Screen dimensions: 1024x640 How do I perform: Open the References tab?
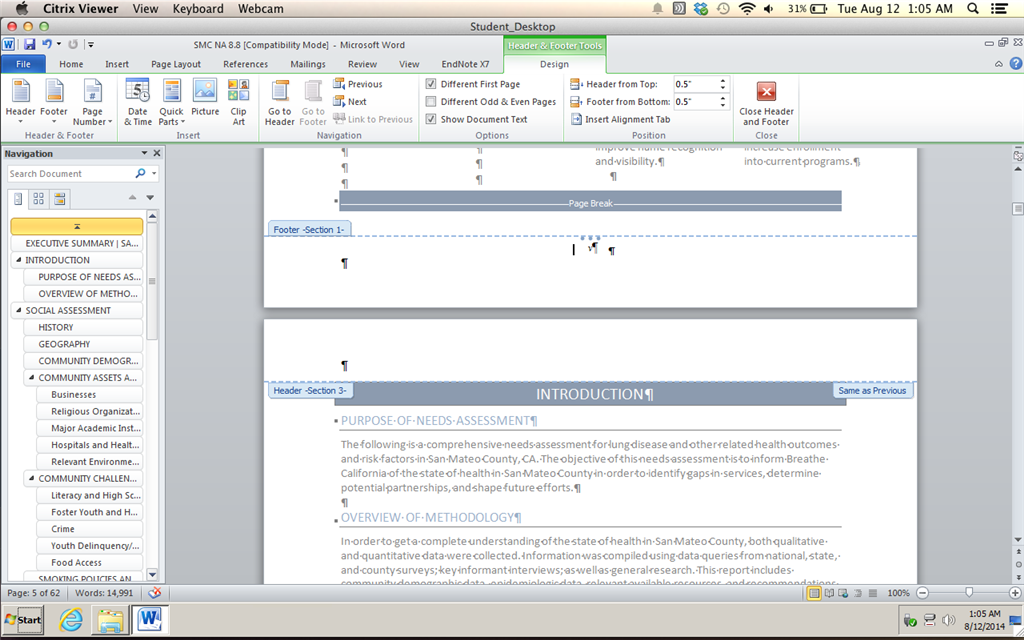246,64
